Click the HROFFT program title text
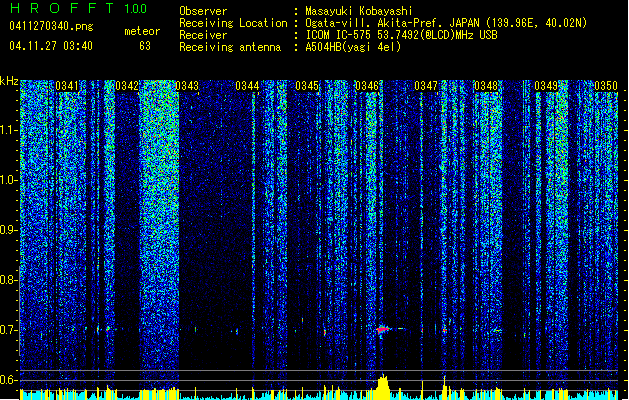The image size is (629, 400). (x=62, y=8)
